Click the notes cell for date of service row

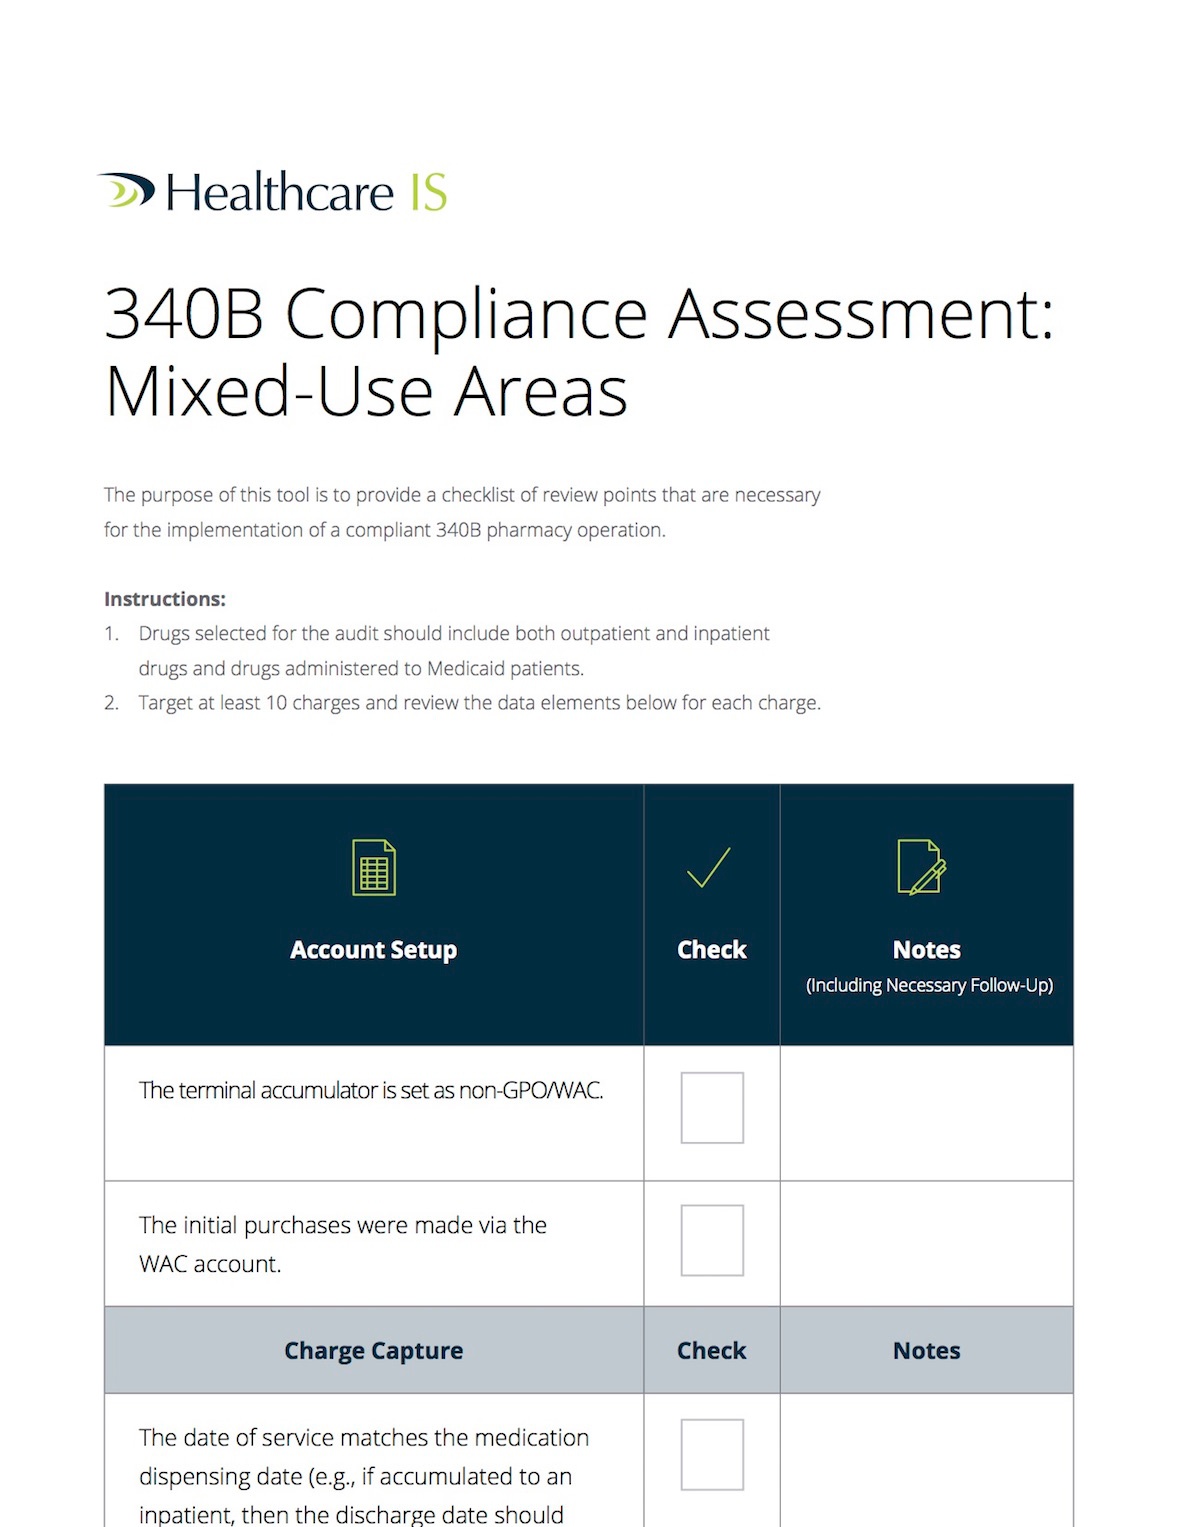[x=926, y=1459]
